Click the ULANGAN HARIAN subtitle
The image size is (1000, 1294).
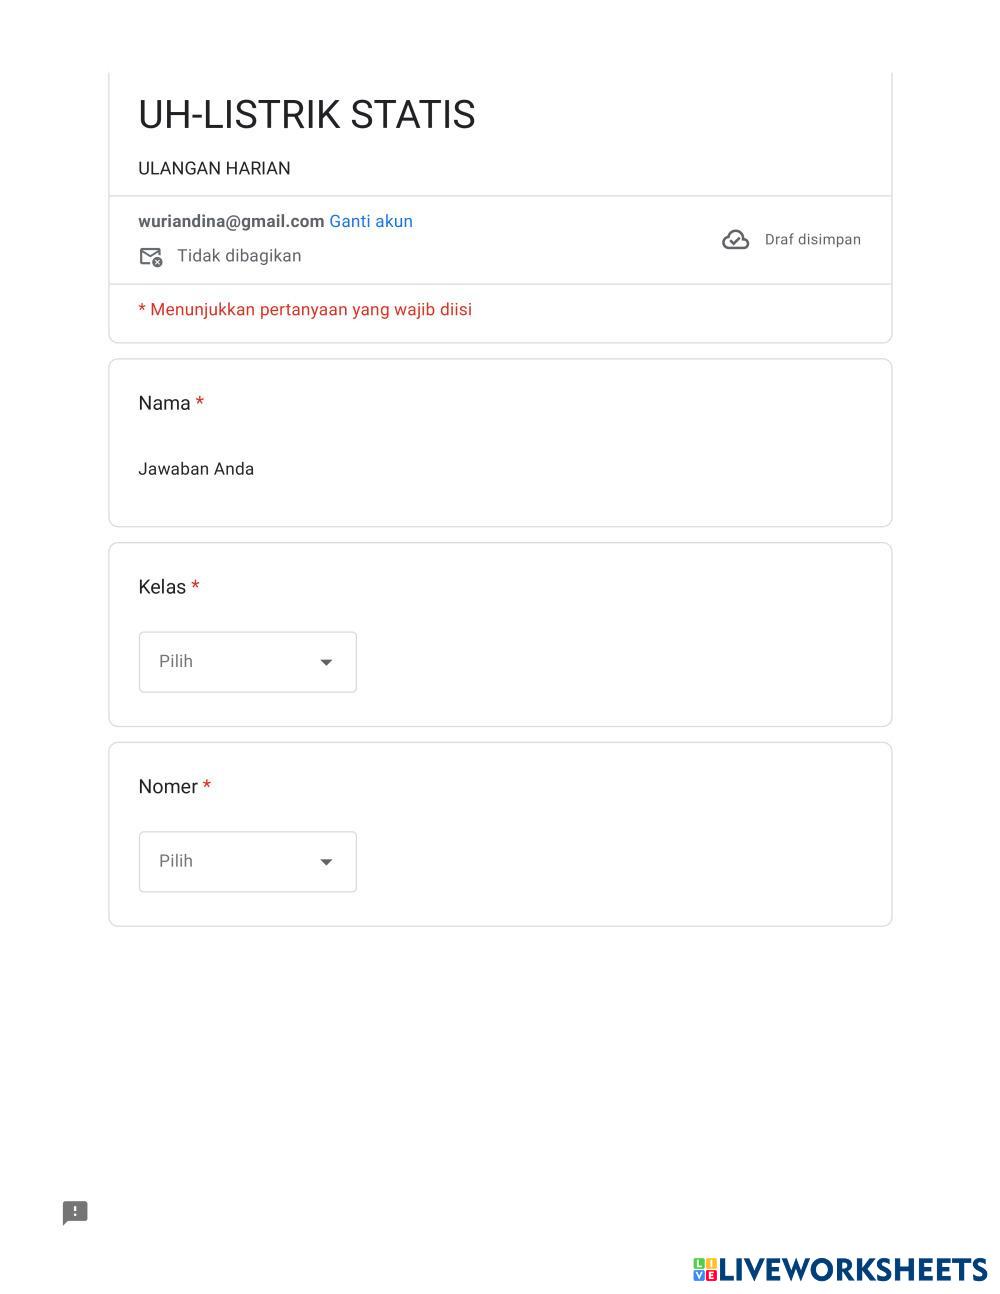click(x=214, y=168)
